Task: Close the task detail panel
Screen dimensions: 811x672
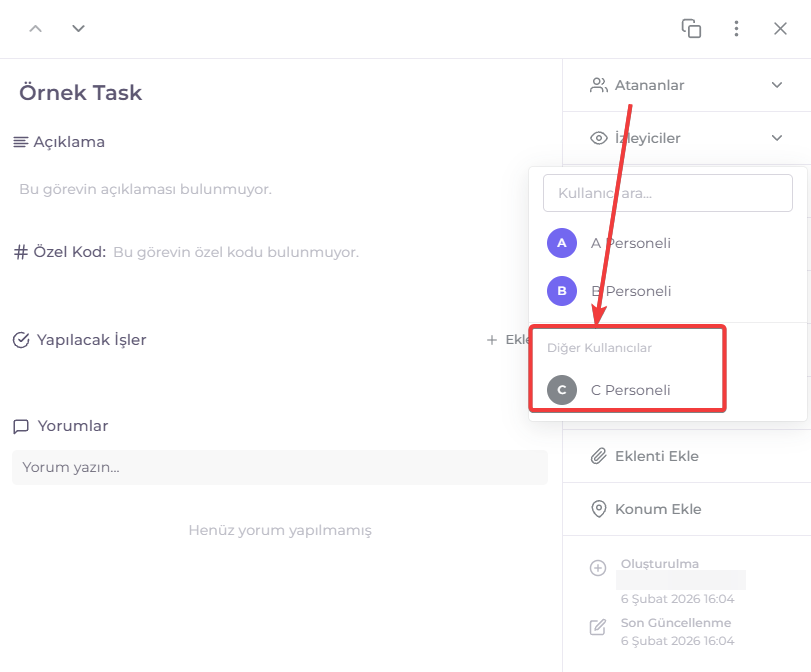Action: (x=781, y=28)
